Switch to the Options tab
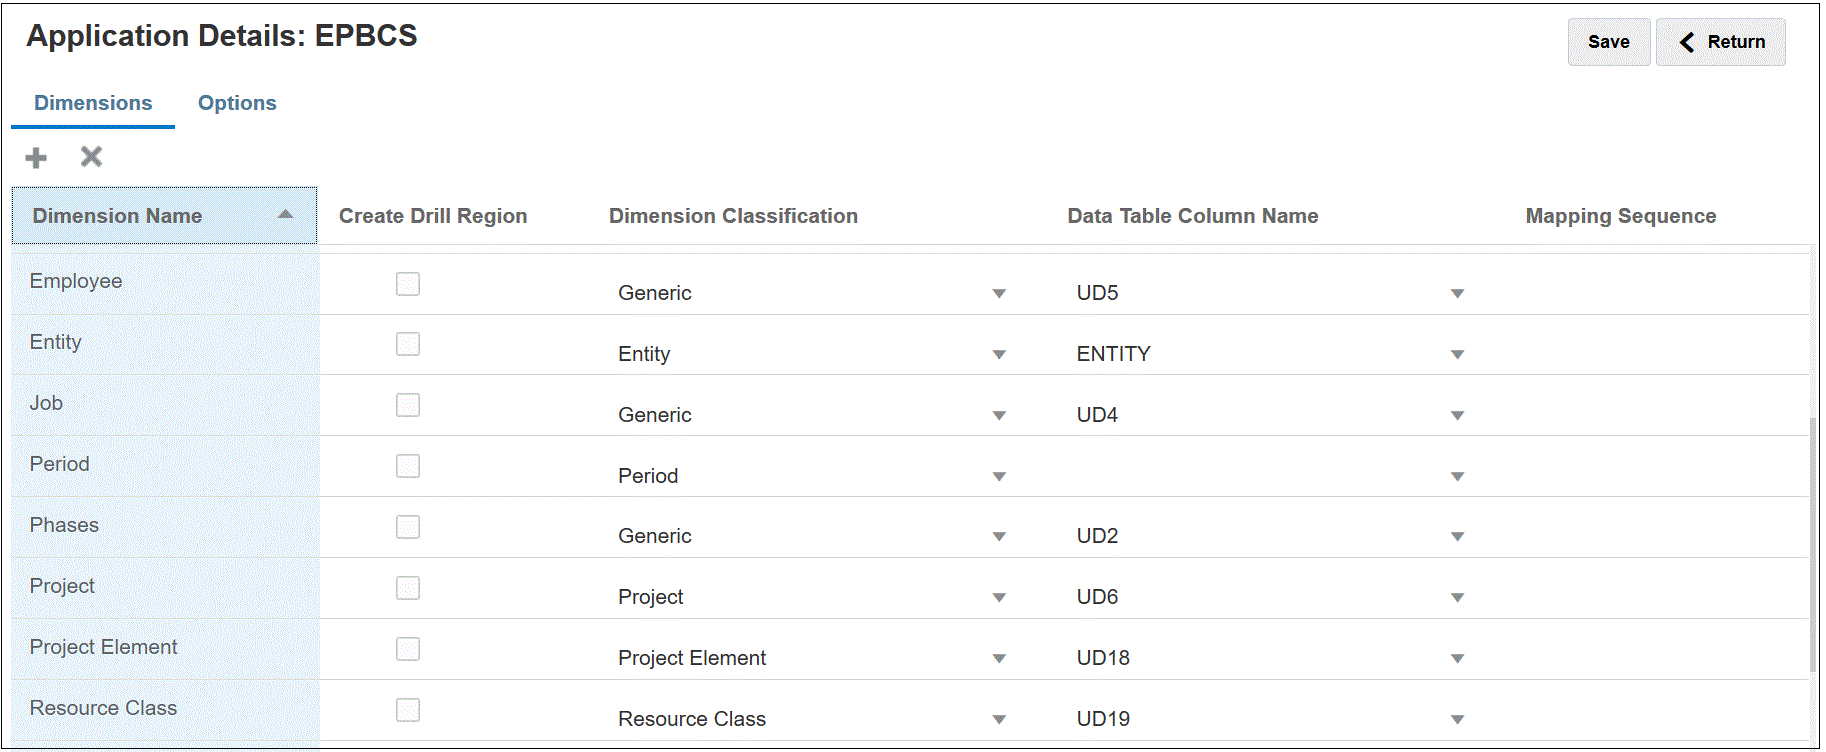Viewport: 1826px width, 752px height. pyautogui.click(x=237, y=103)
